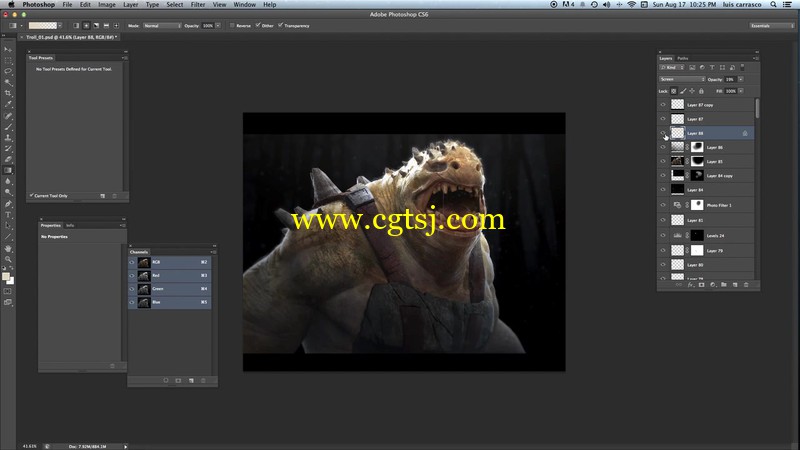Viewport: 800px width, 450px height.
Task: Choose the Linear gradient style icon
Action: pyautogui.click(x=76, y=26)
